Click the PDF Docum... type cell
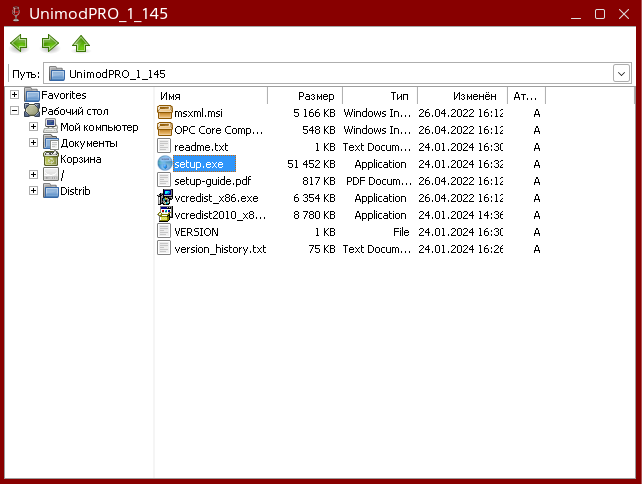Viewport: 642px width, 484px height. [x=379, y=181]
